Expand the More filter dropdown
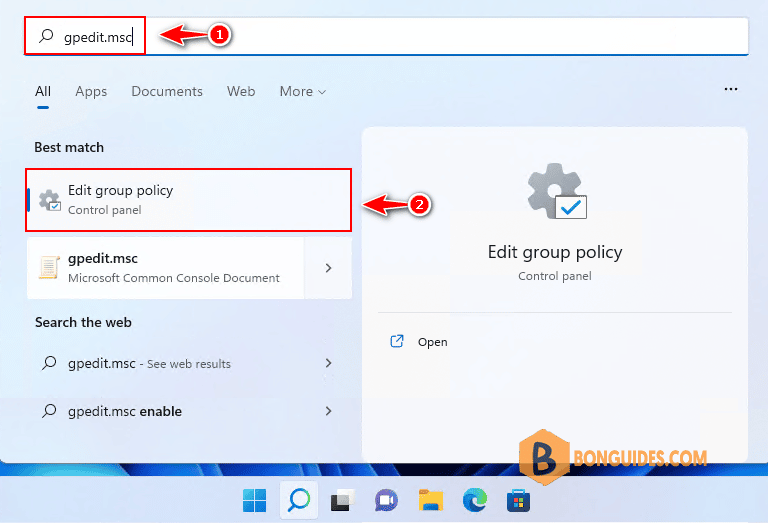The width and height of the screenshot is (768, 523). (x=302, y=92)
